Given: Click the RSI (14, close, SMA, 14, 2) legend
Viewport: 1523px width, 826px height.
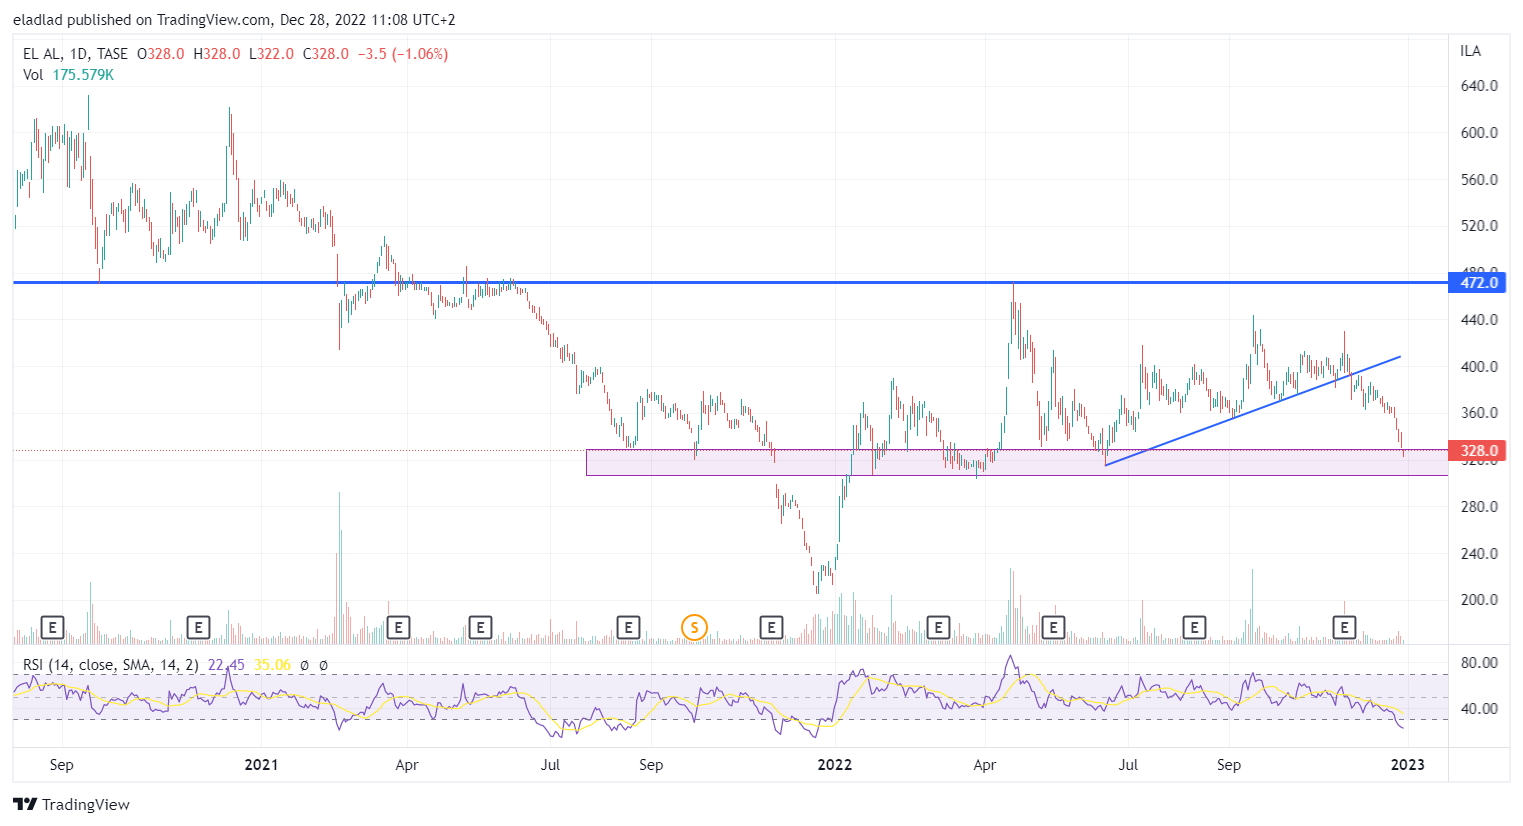Looking at the screenshot, I should pyautogui.click(x=111, y=665).
